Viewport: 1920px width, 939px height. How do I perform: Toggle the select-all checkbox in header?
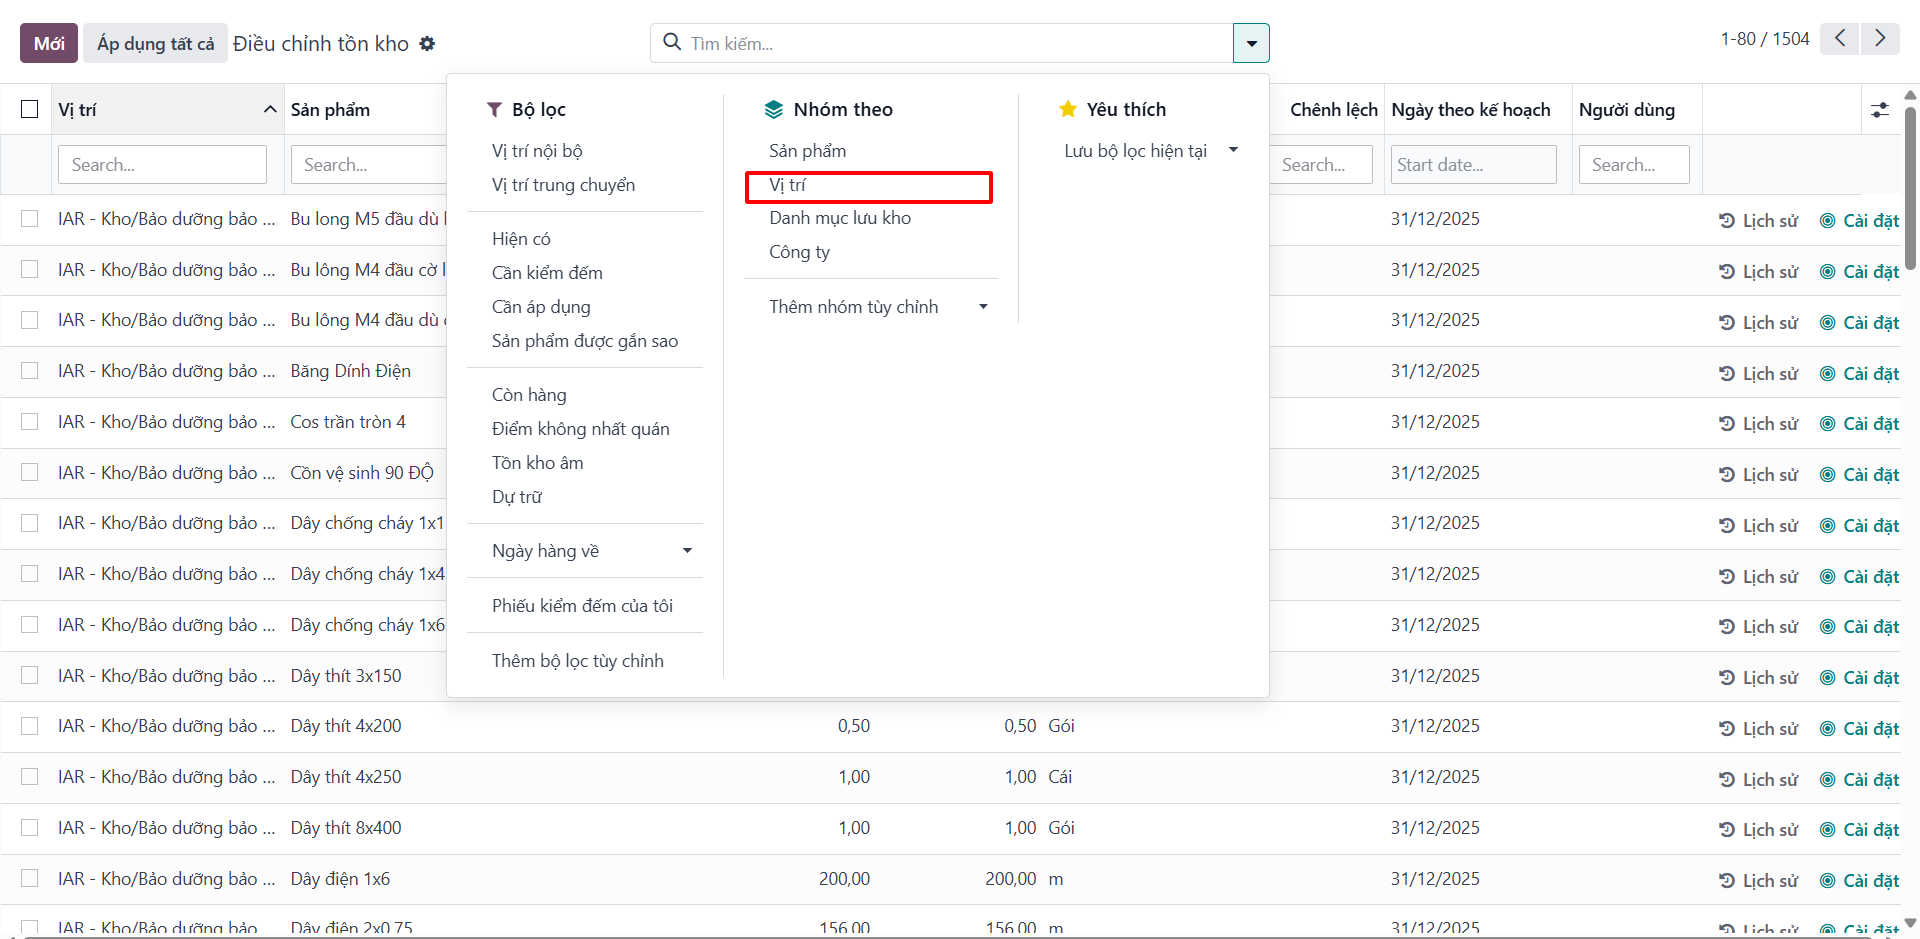click(30, 109)
